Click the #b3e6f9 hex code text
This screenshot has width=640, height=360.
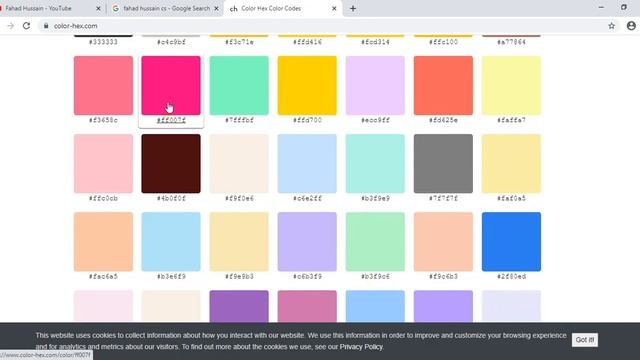(171, 277)
